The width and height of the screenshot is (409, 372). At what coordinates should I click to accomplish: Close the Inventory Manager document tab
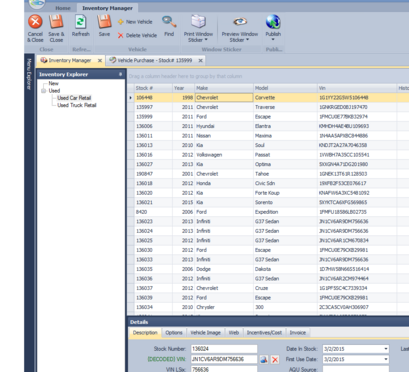pyautogui.click(x=100, y=60)
